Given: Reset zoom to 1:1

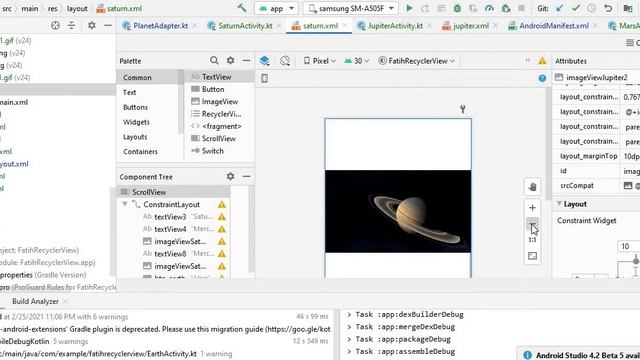Looking at the screenshot, I should [x=532, y=240].
